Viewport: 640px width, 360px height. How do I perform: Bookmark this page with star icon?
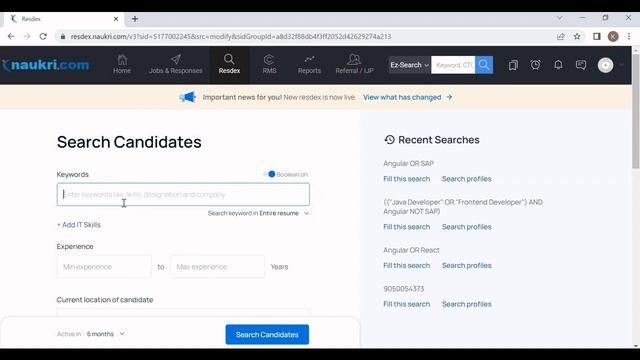click(x=577, y=36)
